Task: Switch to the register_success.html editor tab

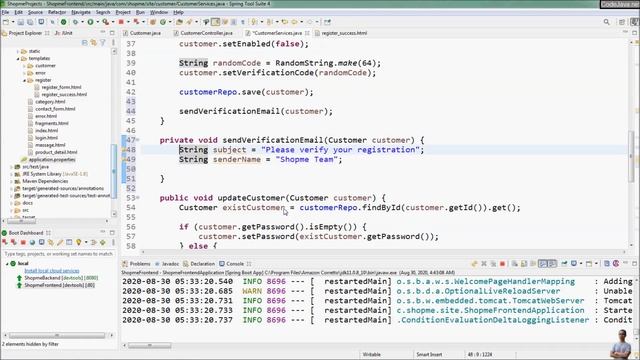Action: [341, 33]
